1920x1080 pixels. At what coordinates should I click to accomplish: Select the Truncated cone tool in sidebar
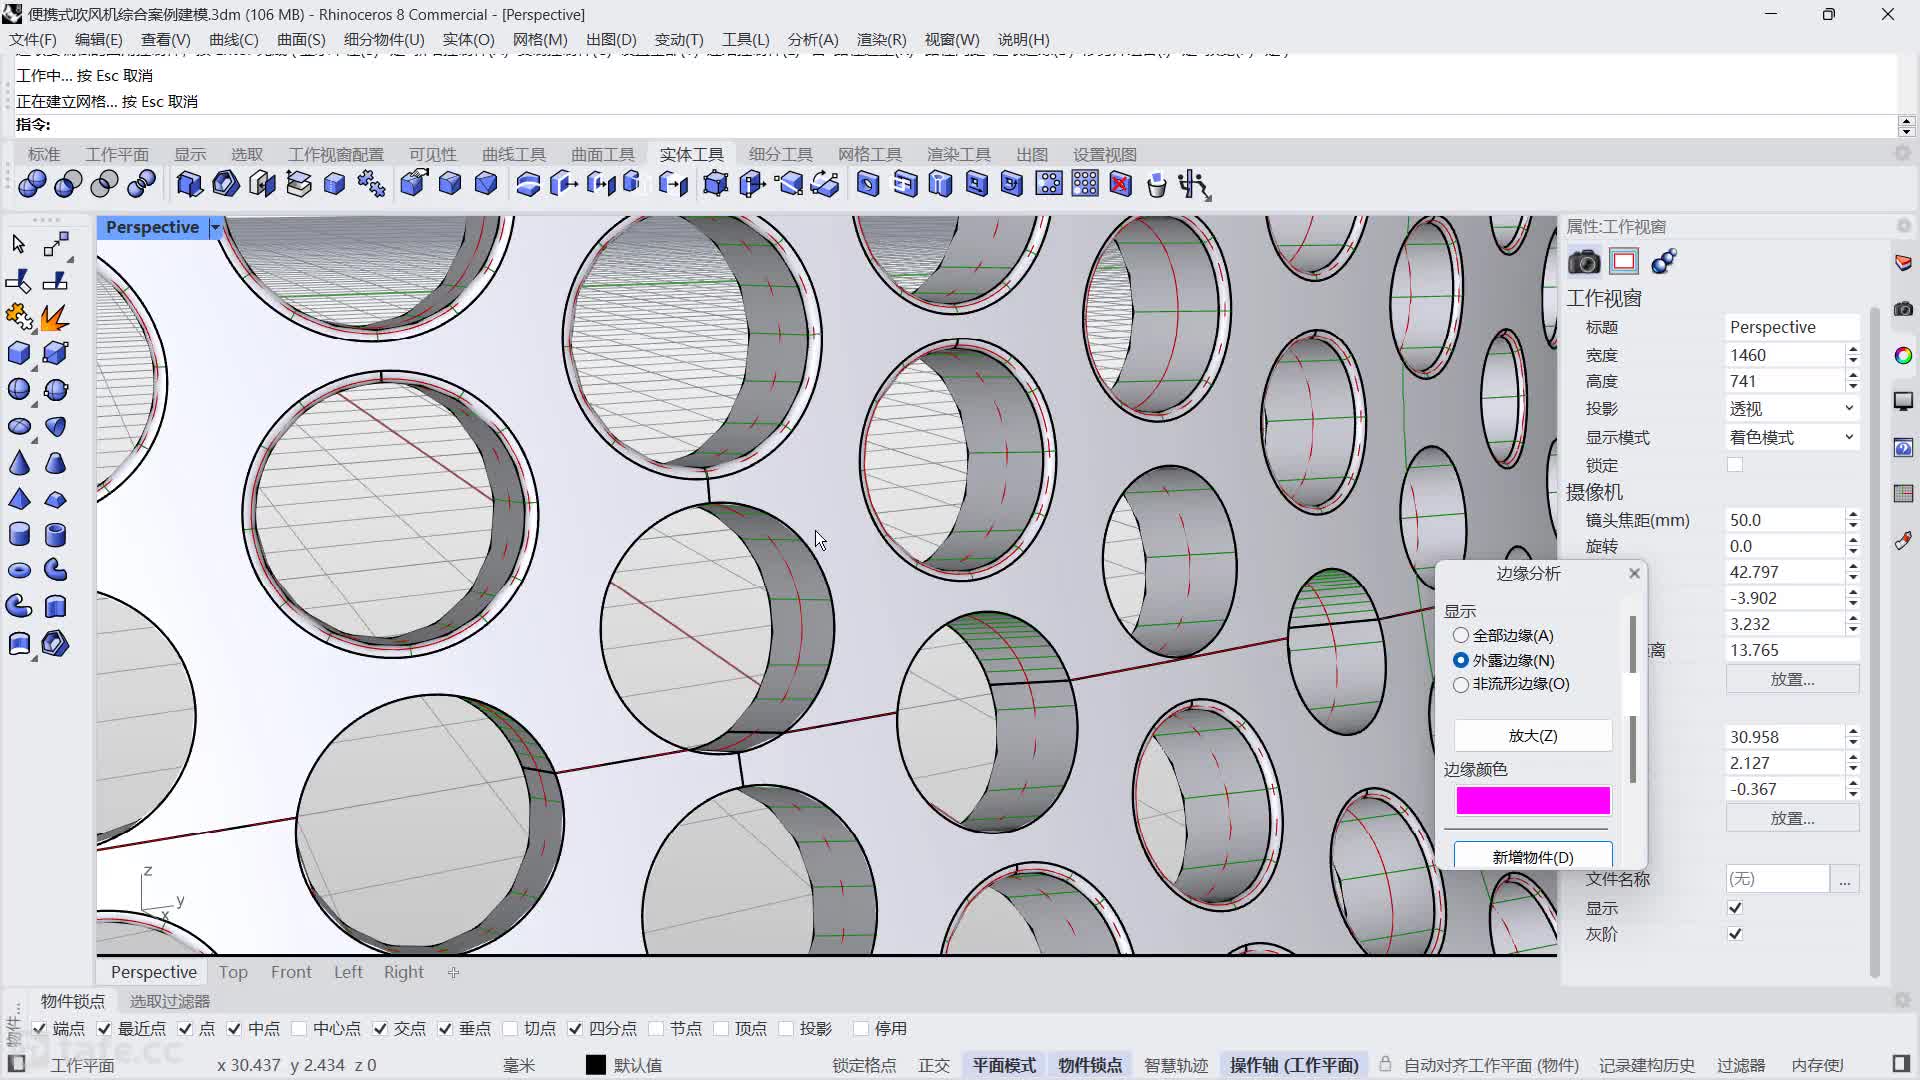pyautogui.click(x=55, y=463)
